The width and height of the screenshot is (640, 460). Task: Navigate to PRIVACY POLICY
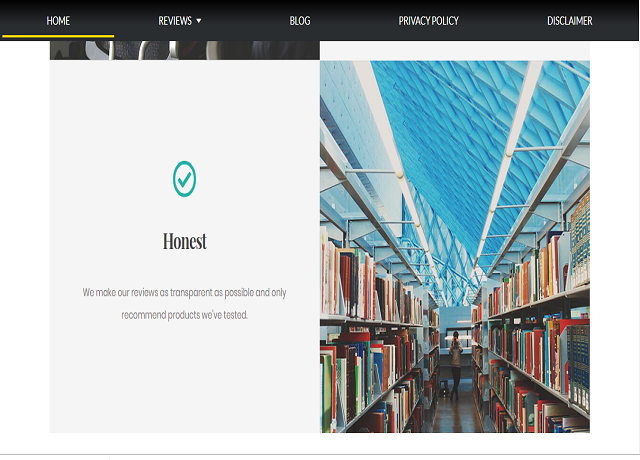[x=428, y=21]
